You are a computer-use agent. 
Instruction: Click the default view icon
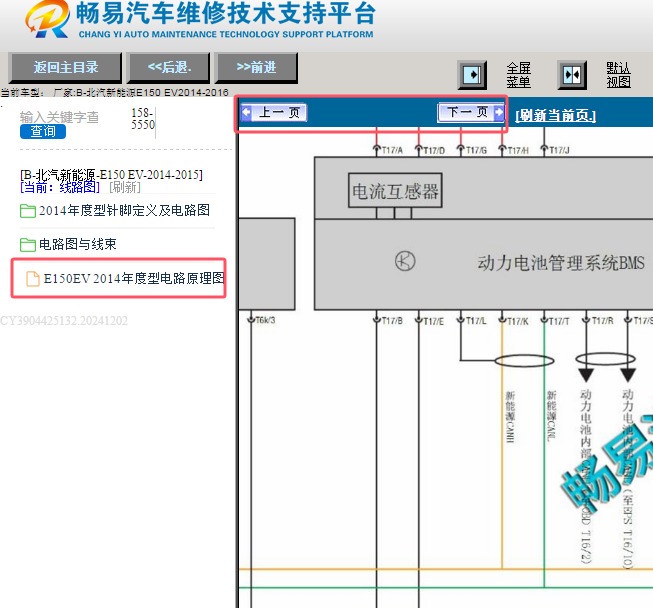pos(572,75)
